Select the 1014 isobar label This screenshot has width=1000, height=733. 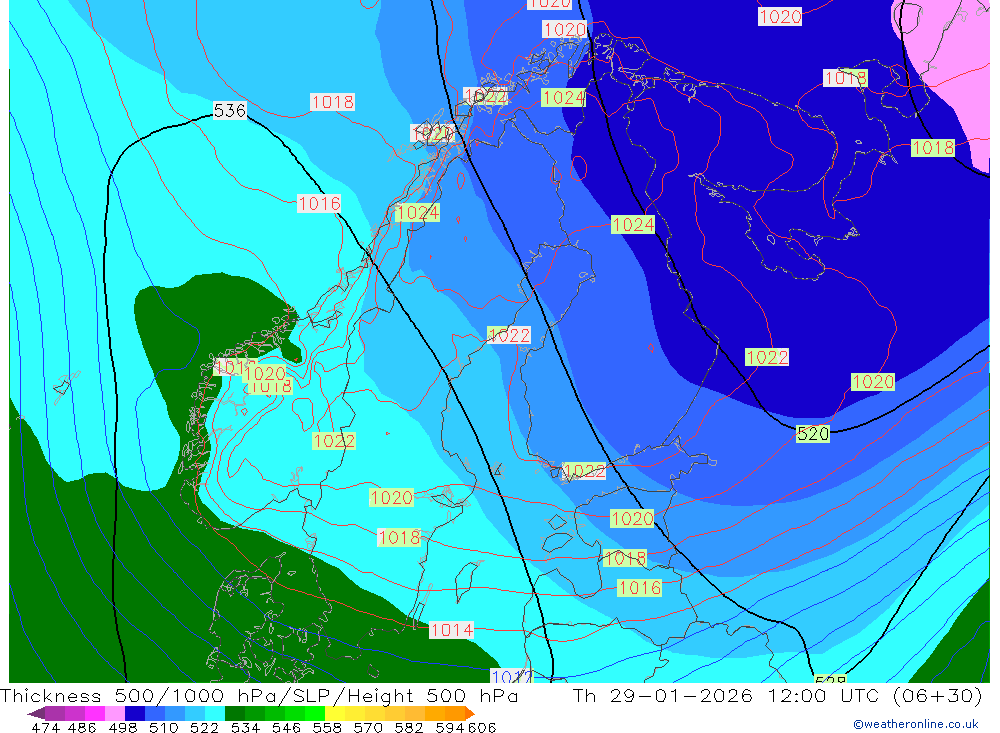(x=452, y=630)
